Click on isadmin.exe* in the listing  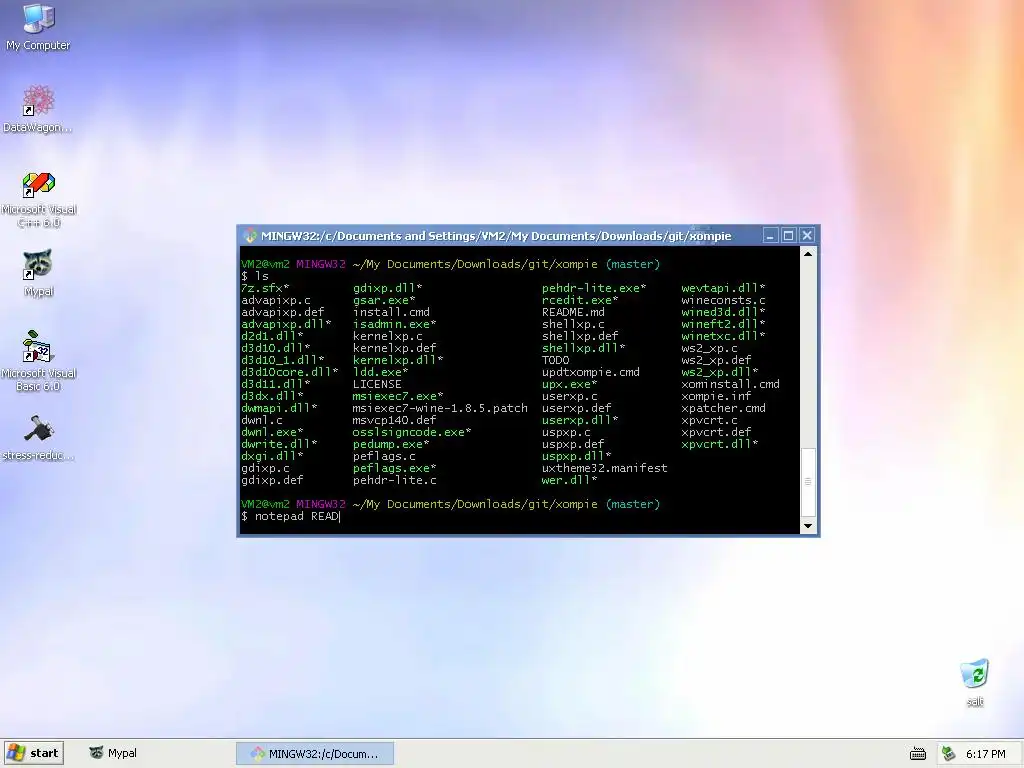[x=394, y=324]
